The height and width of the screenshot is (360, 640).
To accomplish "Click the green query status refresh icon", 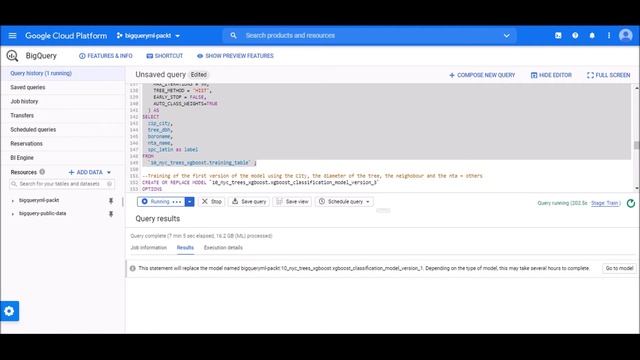I will tap(631, 203).
